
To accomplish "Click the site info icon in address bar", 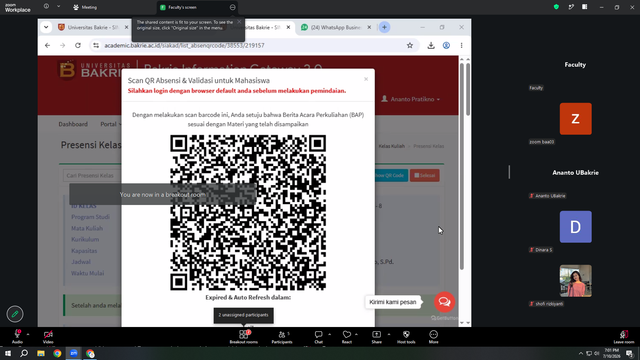I will [96, 45].
